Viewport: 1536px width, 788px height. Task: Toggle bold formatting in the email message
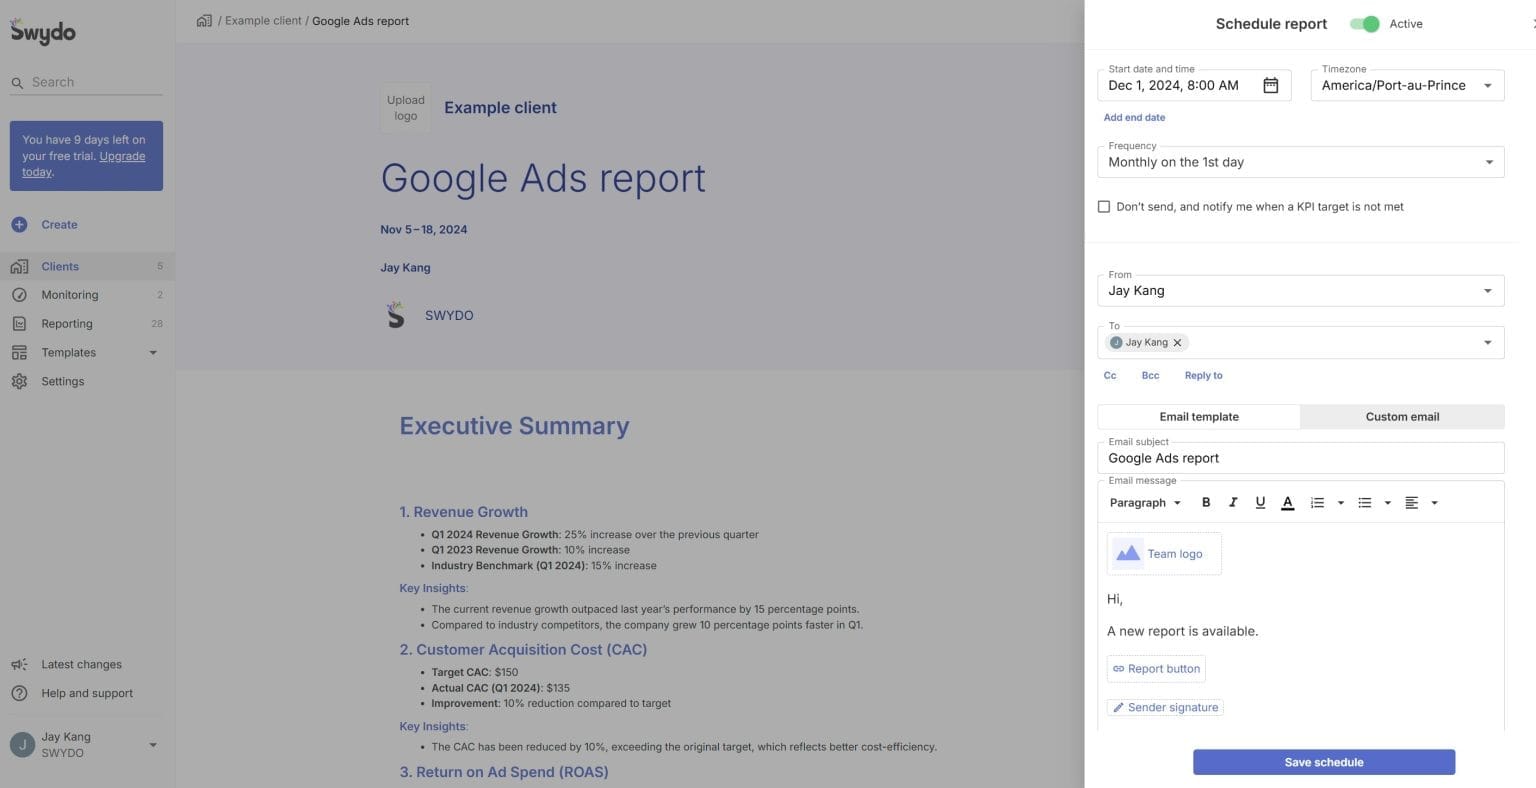click(1206, 502)
